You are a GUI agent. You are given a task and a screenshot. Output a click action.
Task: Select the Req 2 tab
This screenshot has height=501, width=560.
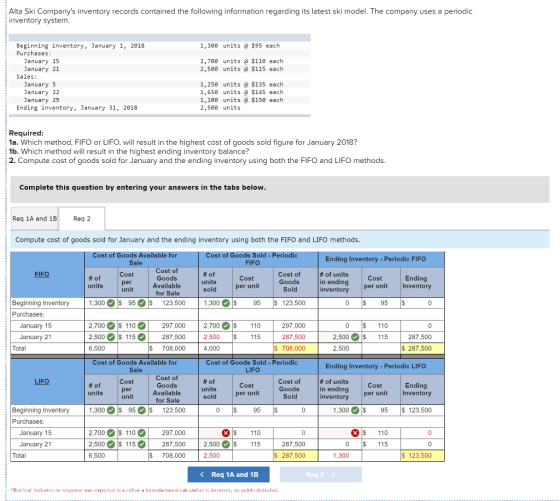pyautogui.click(x=82, y=219)
